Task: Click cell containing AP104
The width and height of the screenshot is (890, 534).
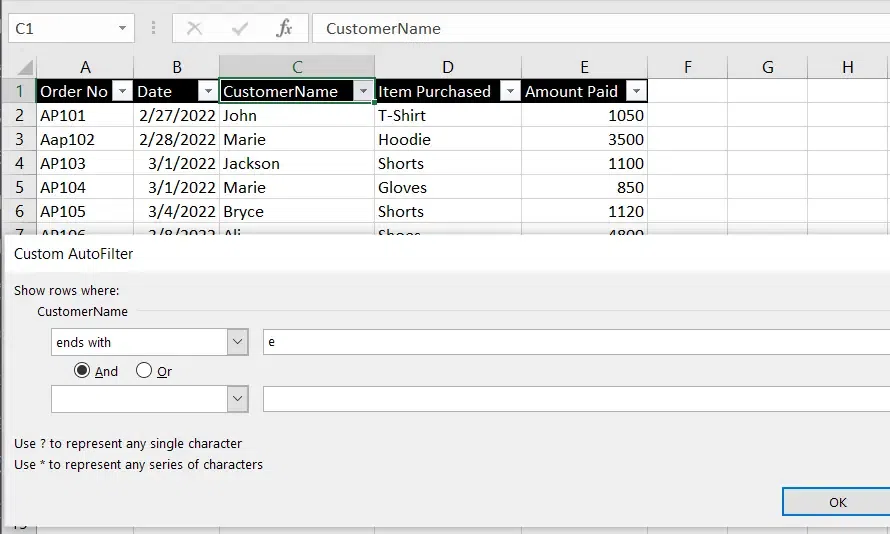Action: [x=85, y=187]
